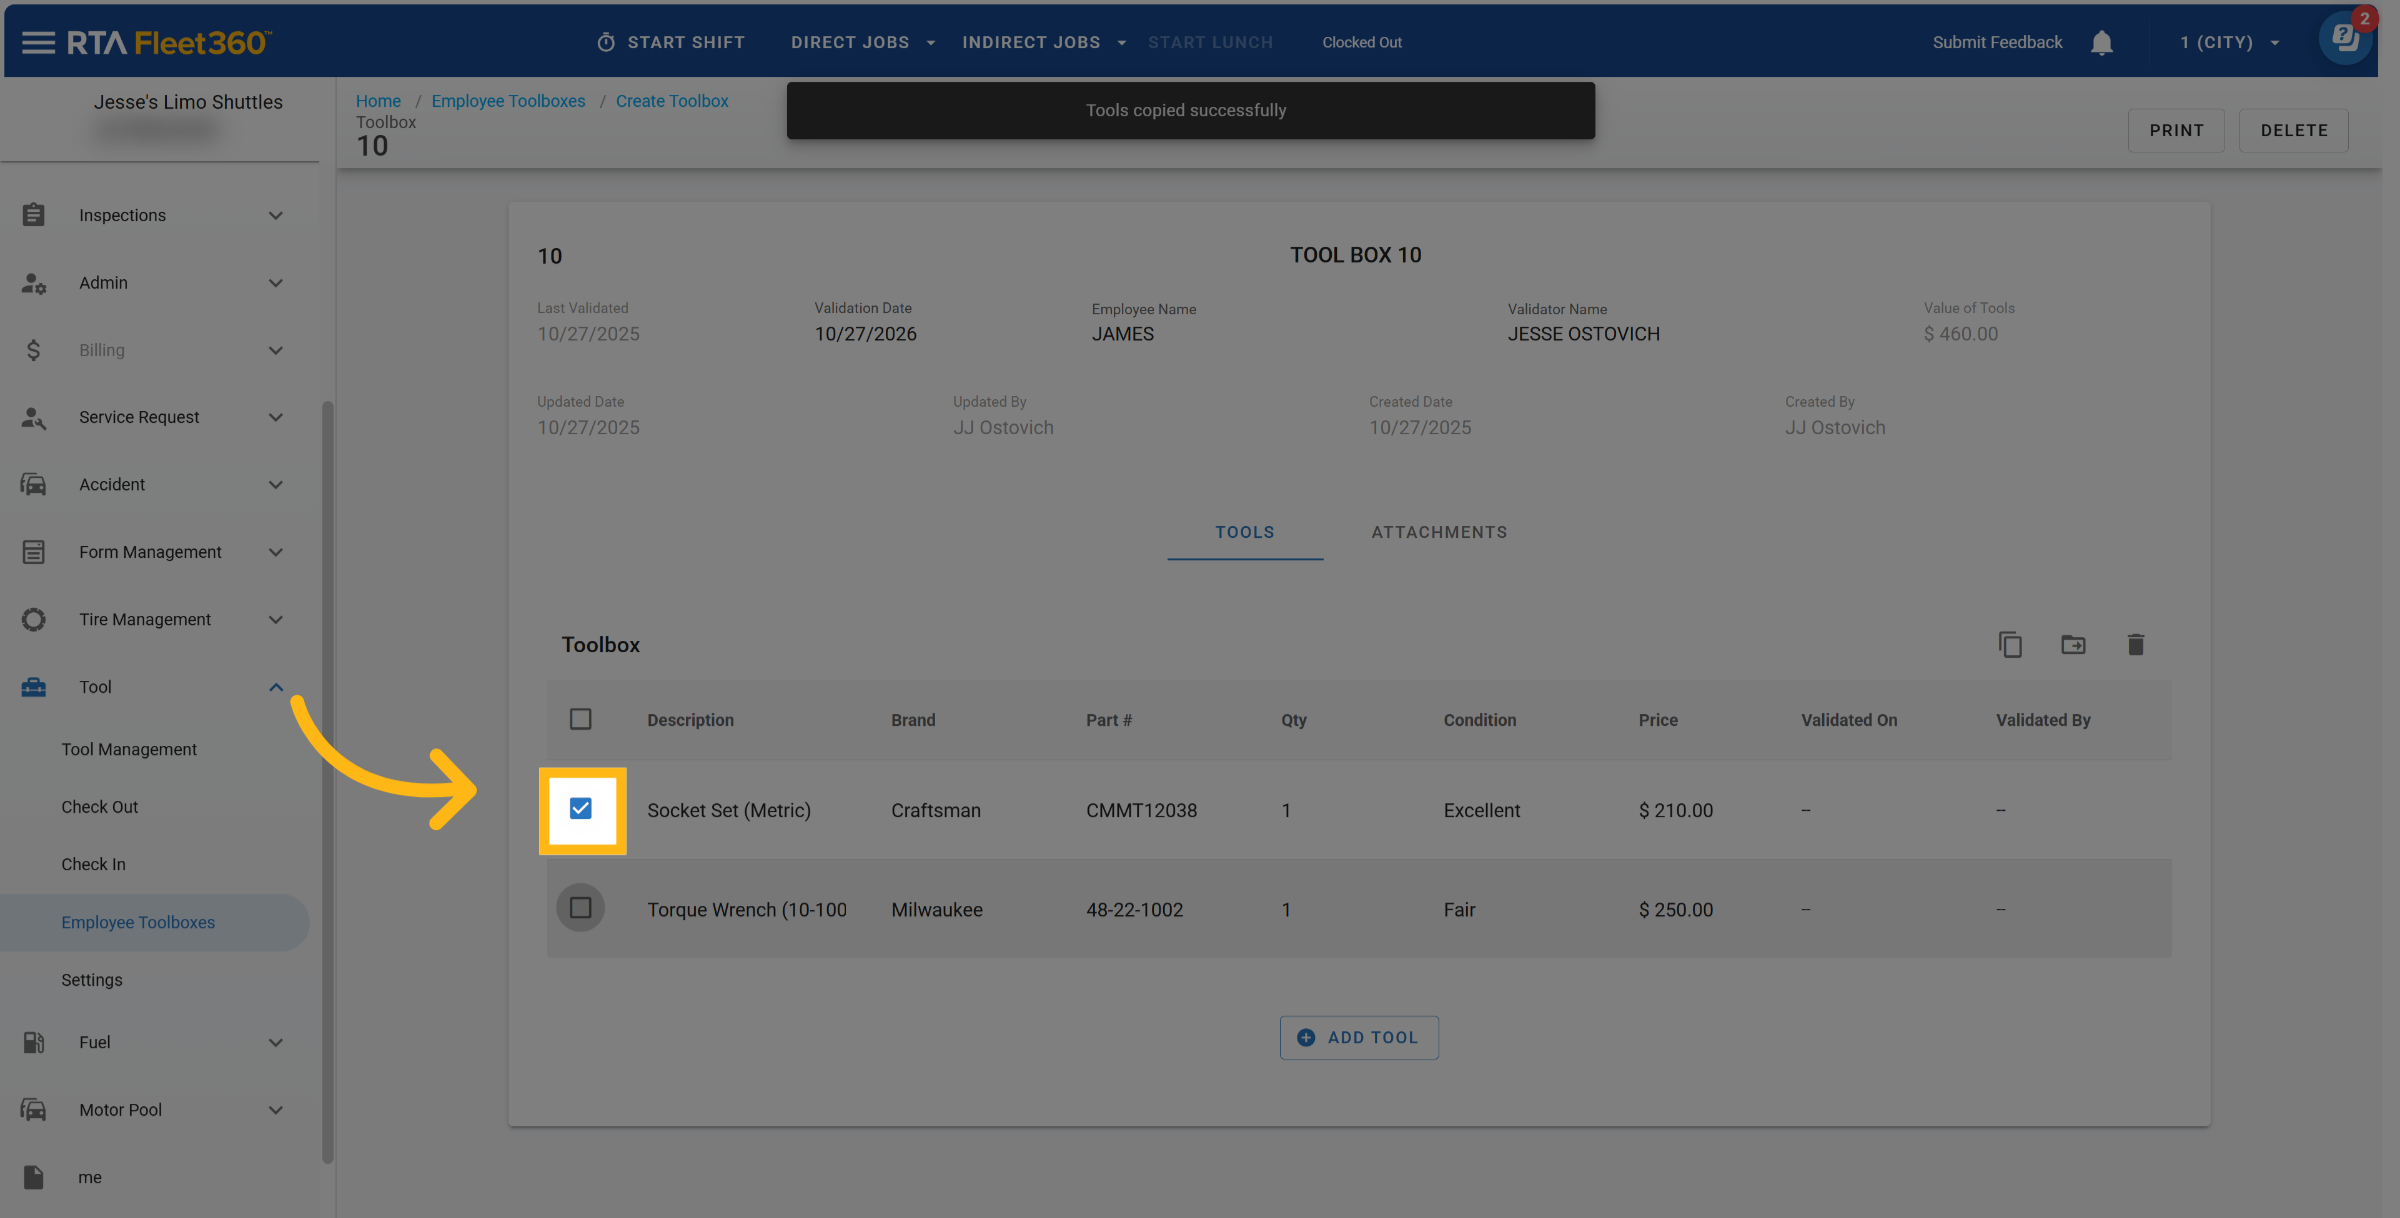
Task: Open the notifications bell
Action: click(2101, 43)
